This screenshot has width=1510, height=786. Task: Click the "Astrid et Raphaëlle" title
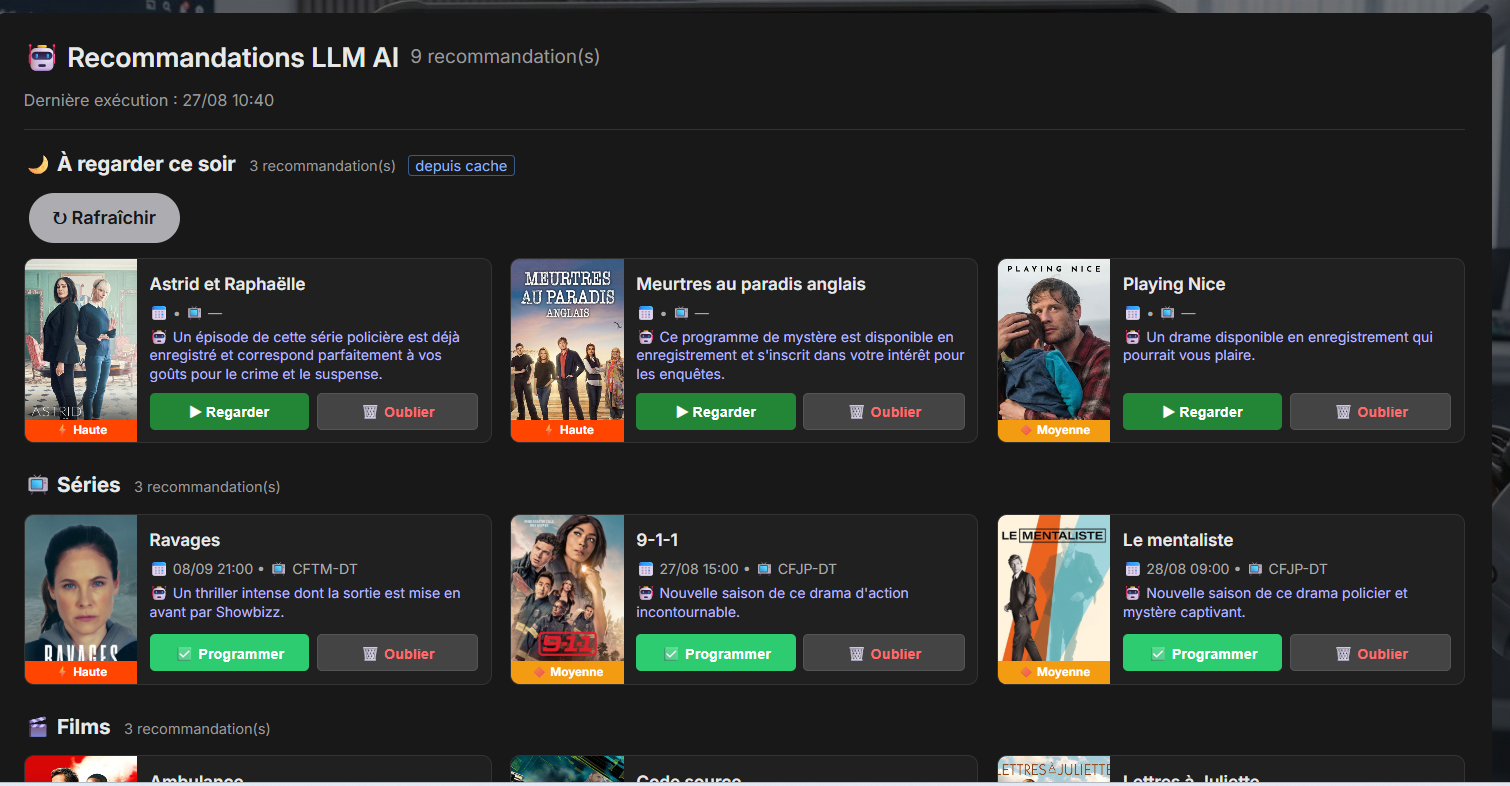coord(228,284)
